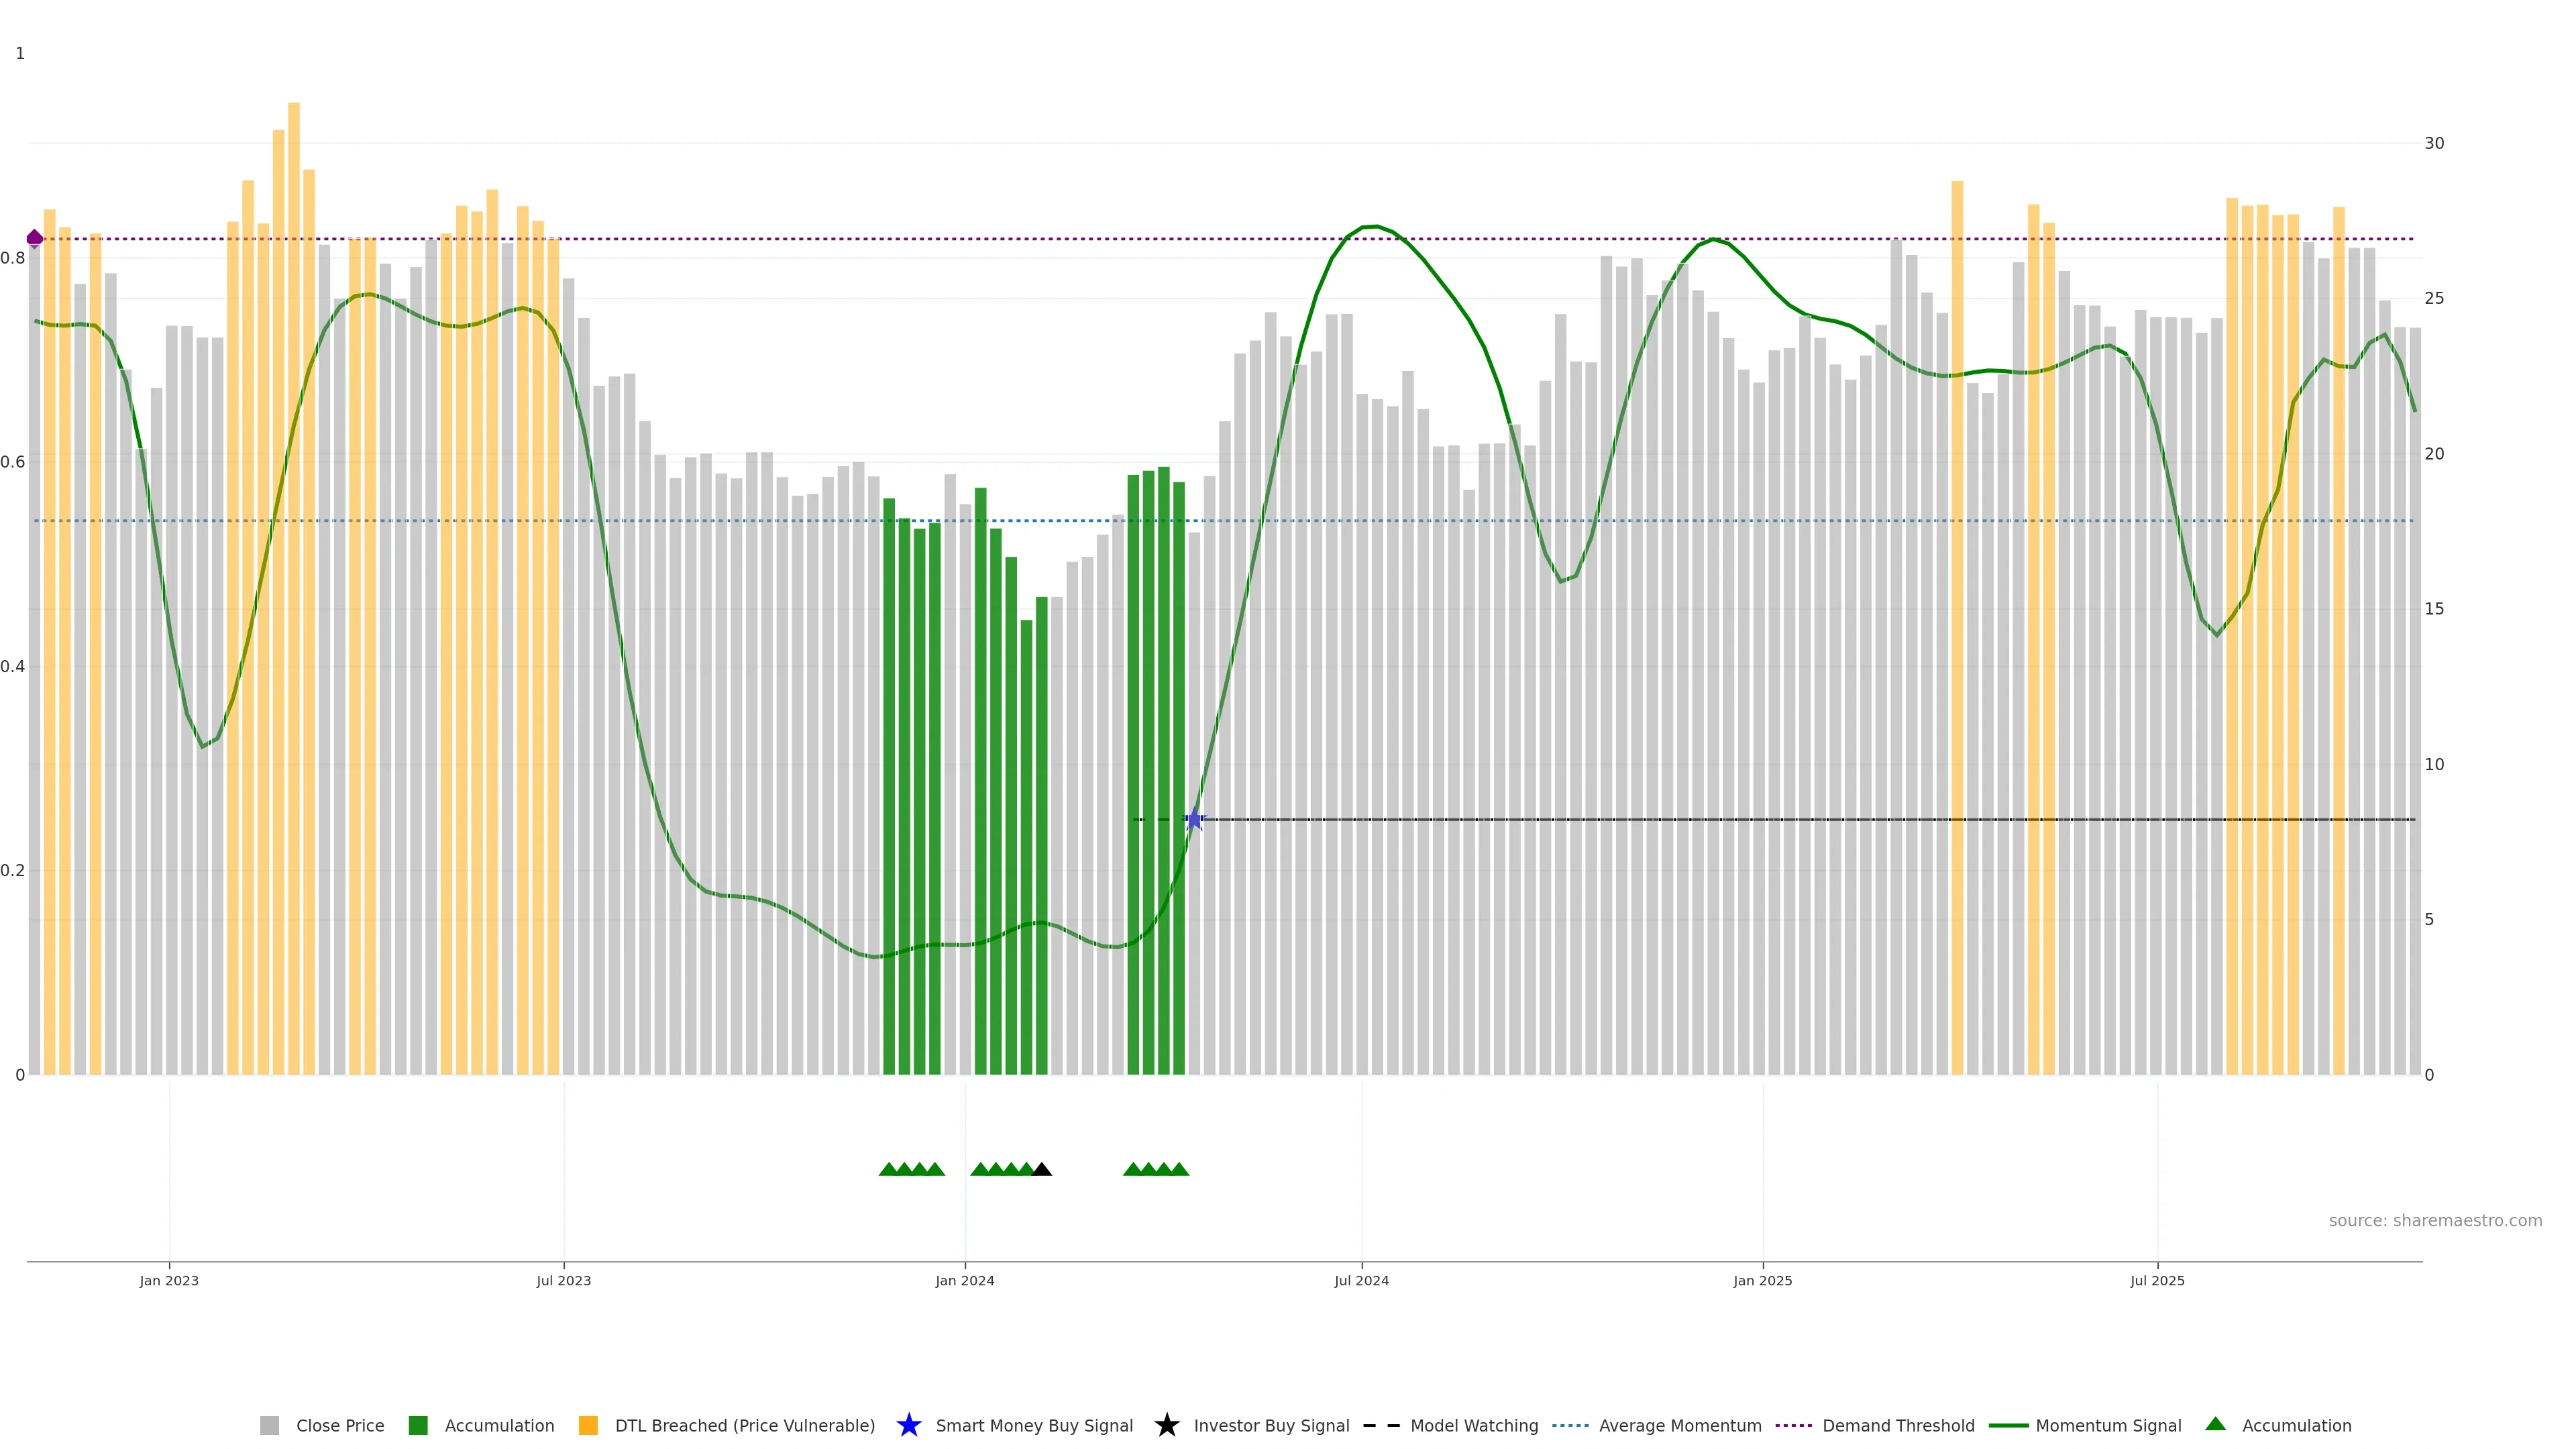Toggle DTL Breached (Price Vulnerable) legend entry
This screenshot has width=2576, height=1449.
coord(744,1425)
